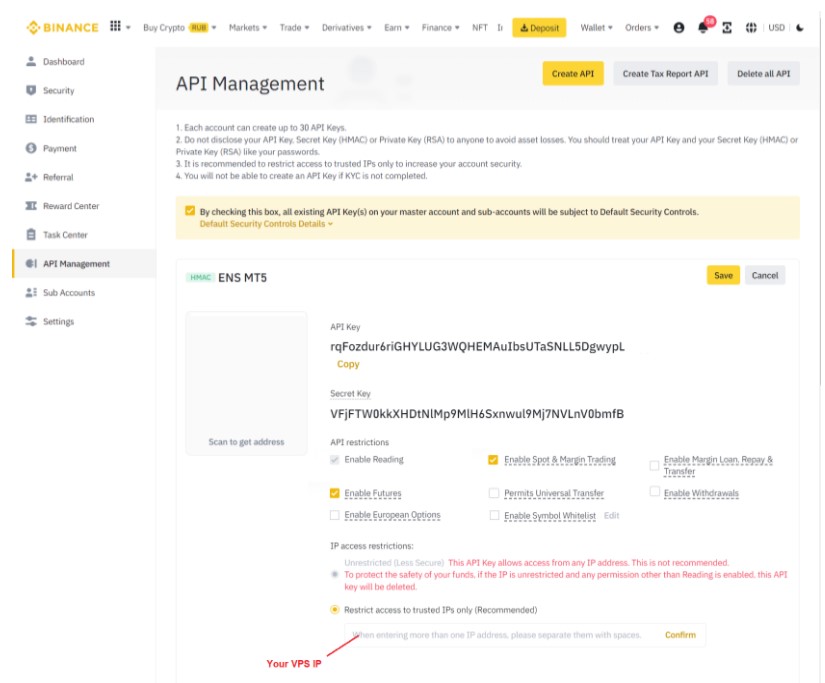
Task: Click the Deposit button
Action: [x=539, y=28]
